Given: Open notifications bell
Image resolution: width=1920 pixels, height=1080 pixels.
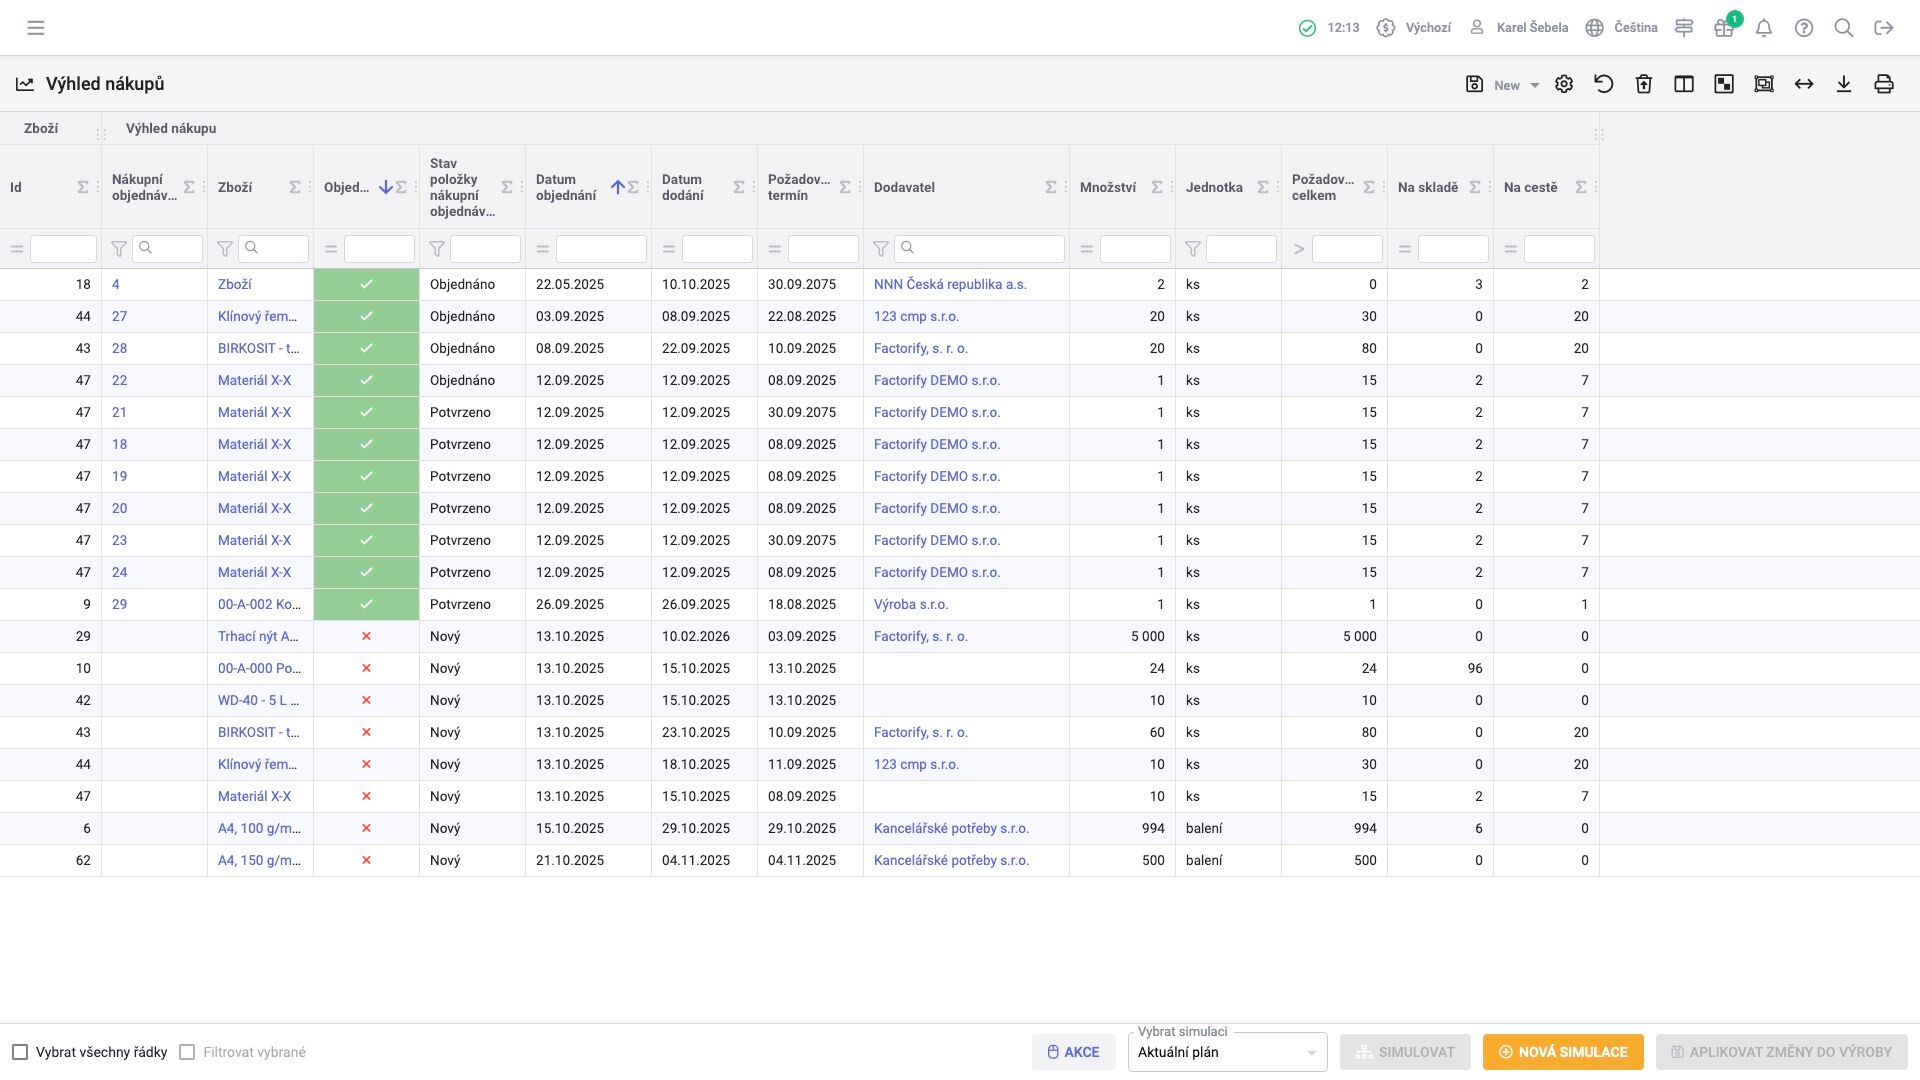Looking at the screenshot, I should click(1764, 28).
